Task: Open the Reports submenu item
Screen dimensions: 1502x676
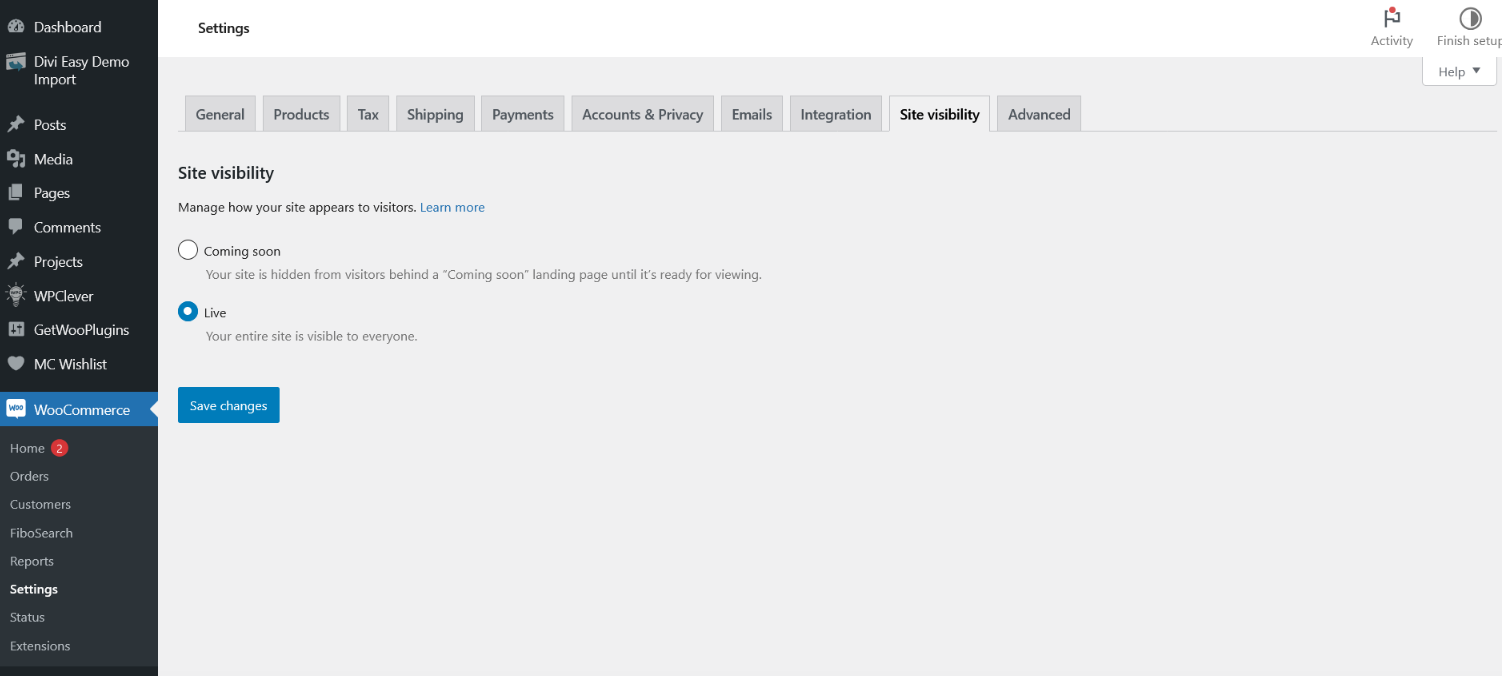Action: coord(32,561)
